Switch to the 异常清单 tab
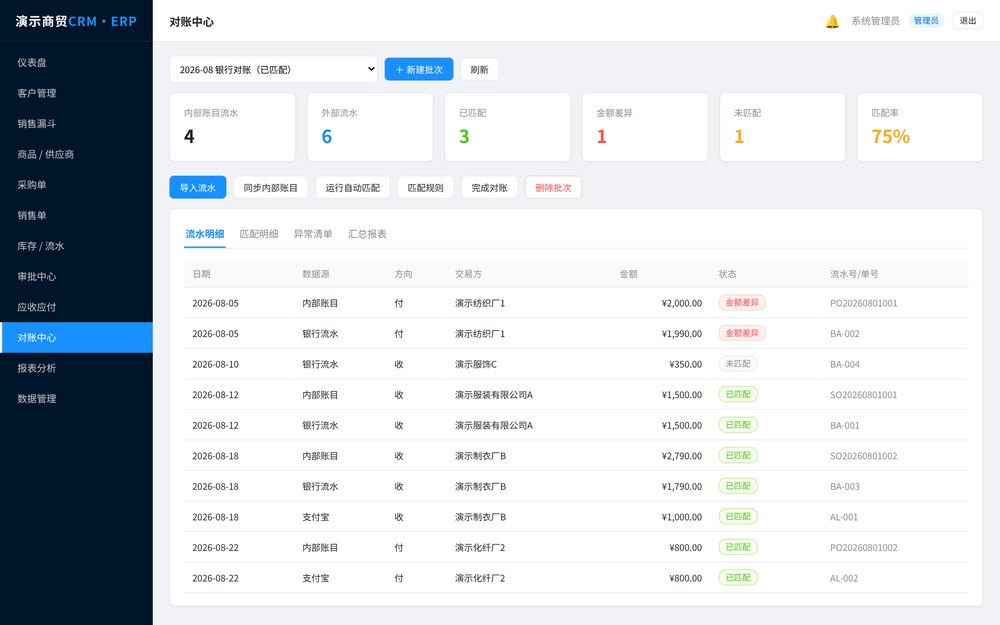The width and height of the screenshot is (1000, 625). (313, 234)
